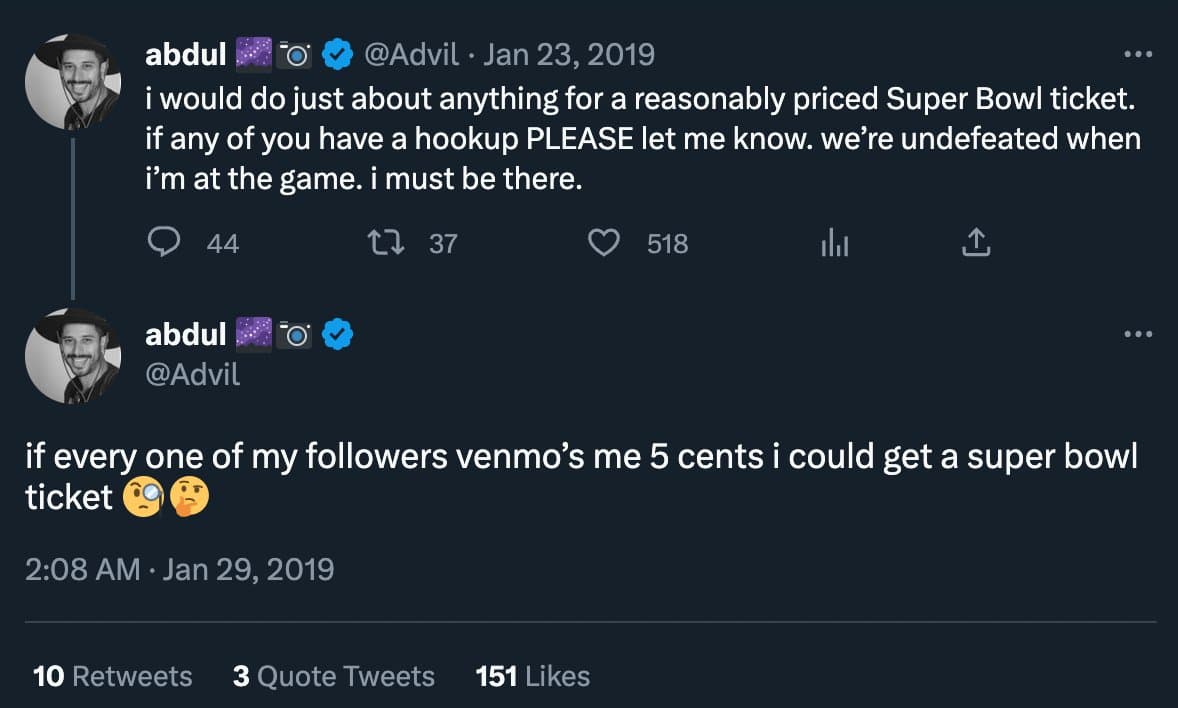Share the first tweet via share icon
This screenshot has height=708, width=1178.
coord(976,243)
